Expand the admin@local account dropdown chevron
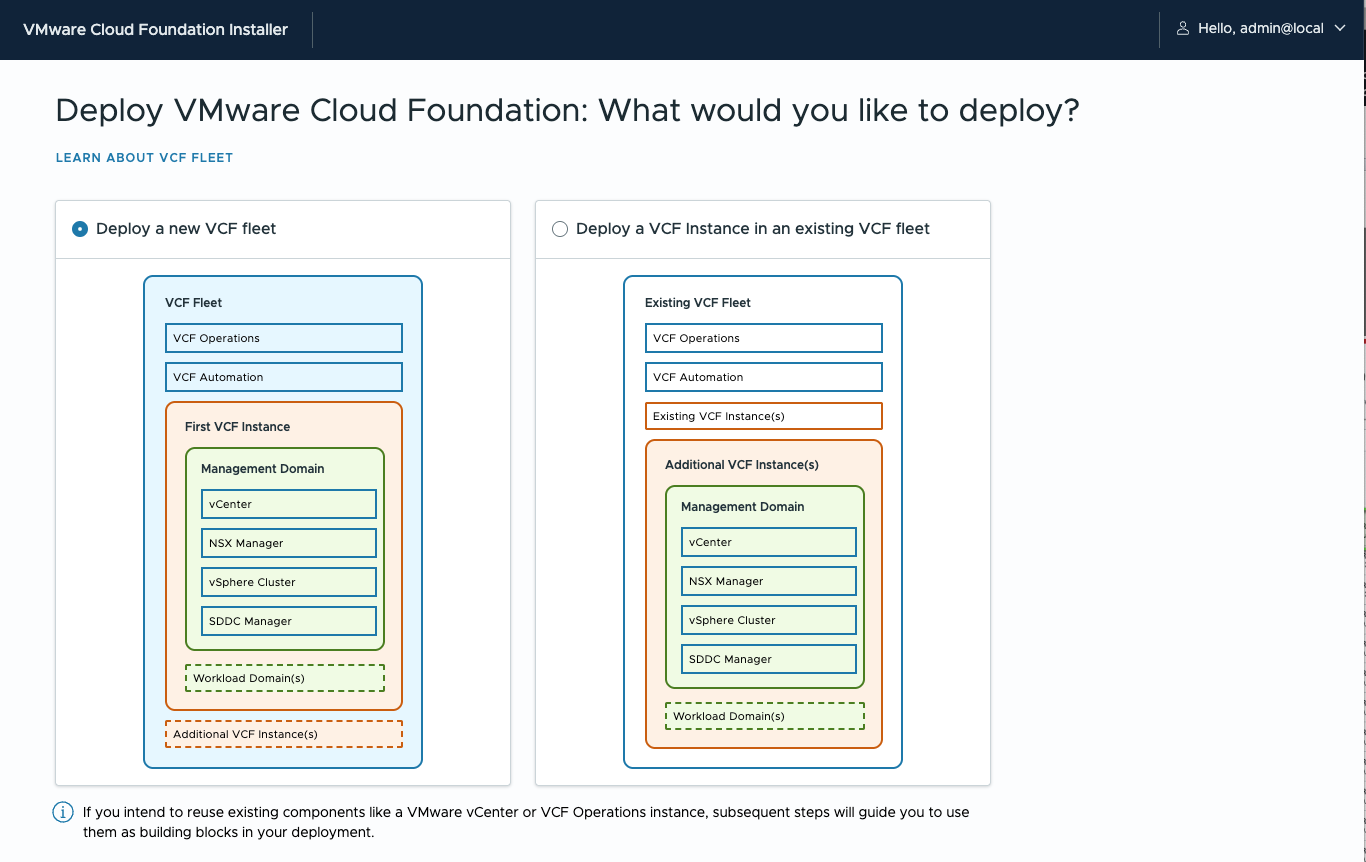This screenshot has height=862, width=1366. coord(1341,29)
